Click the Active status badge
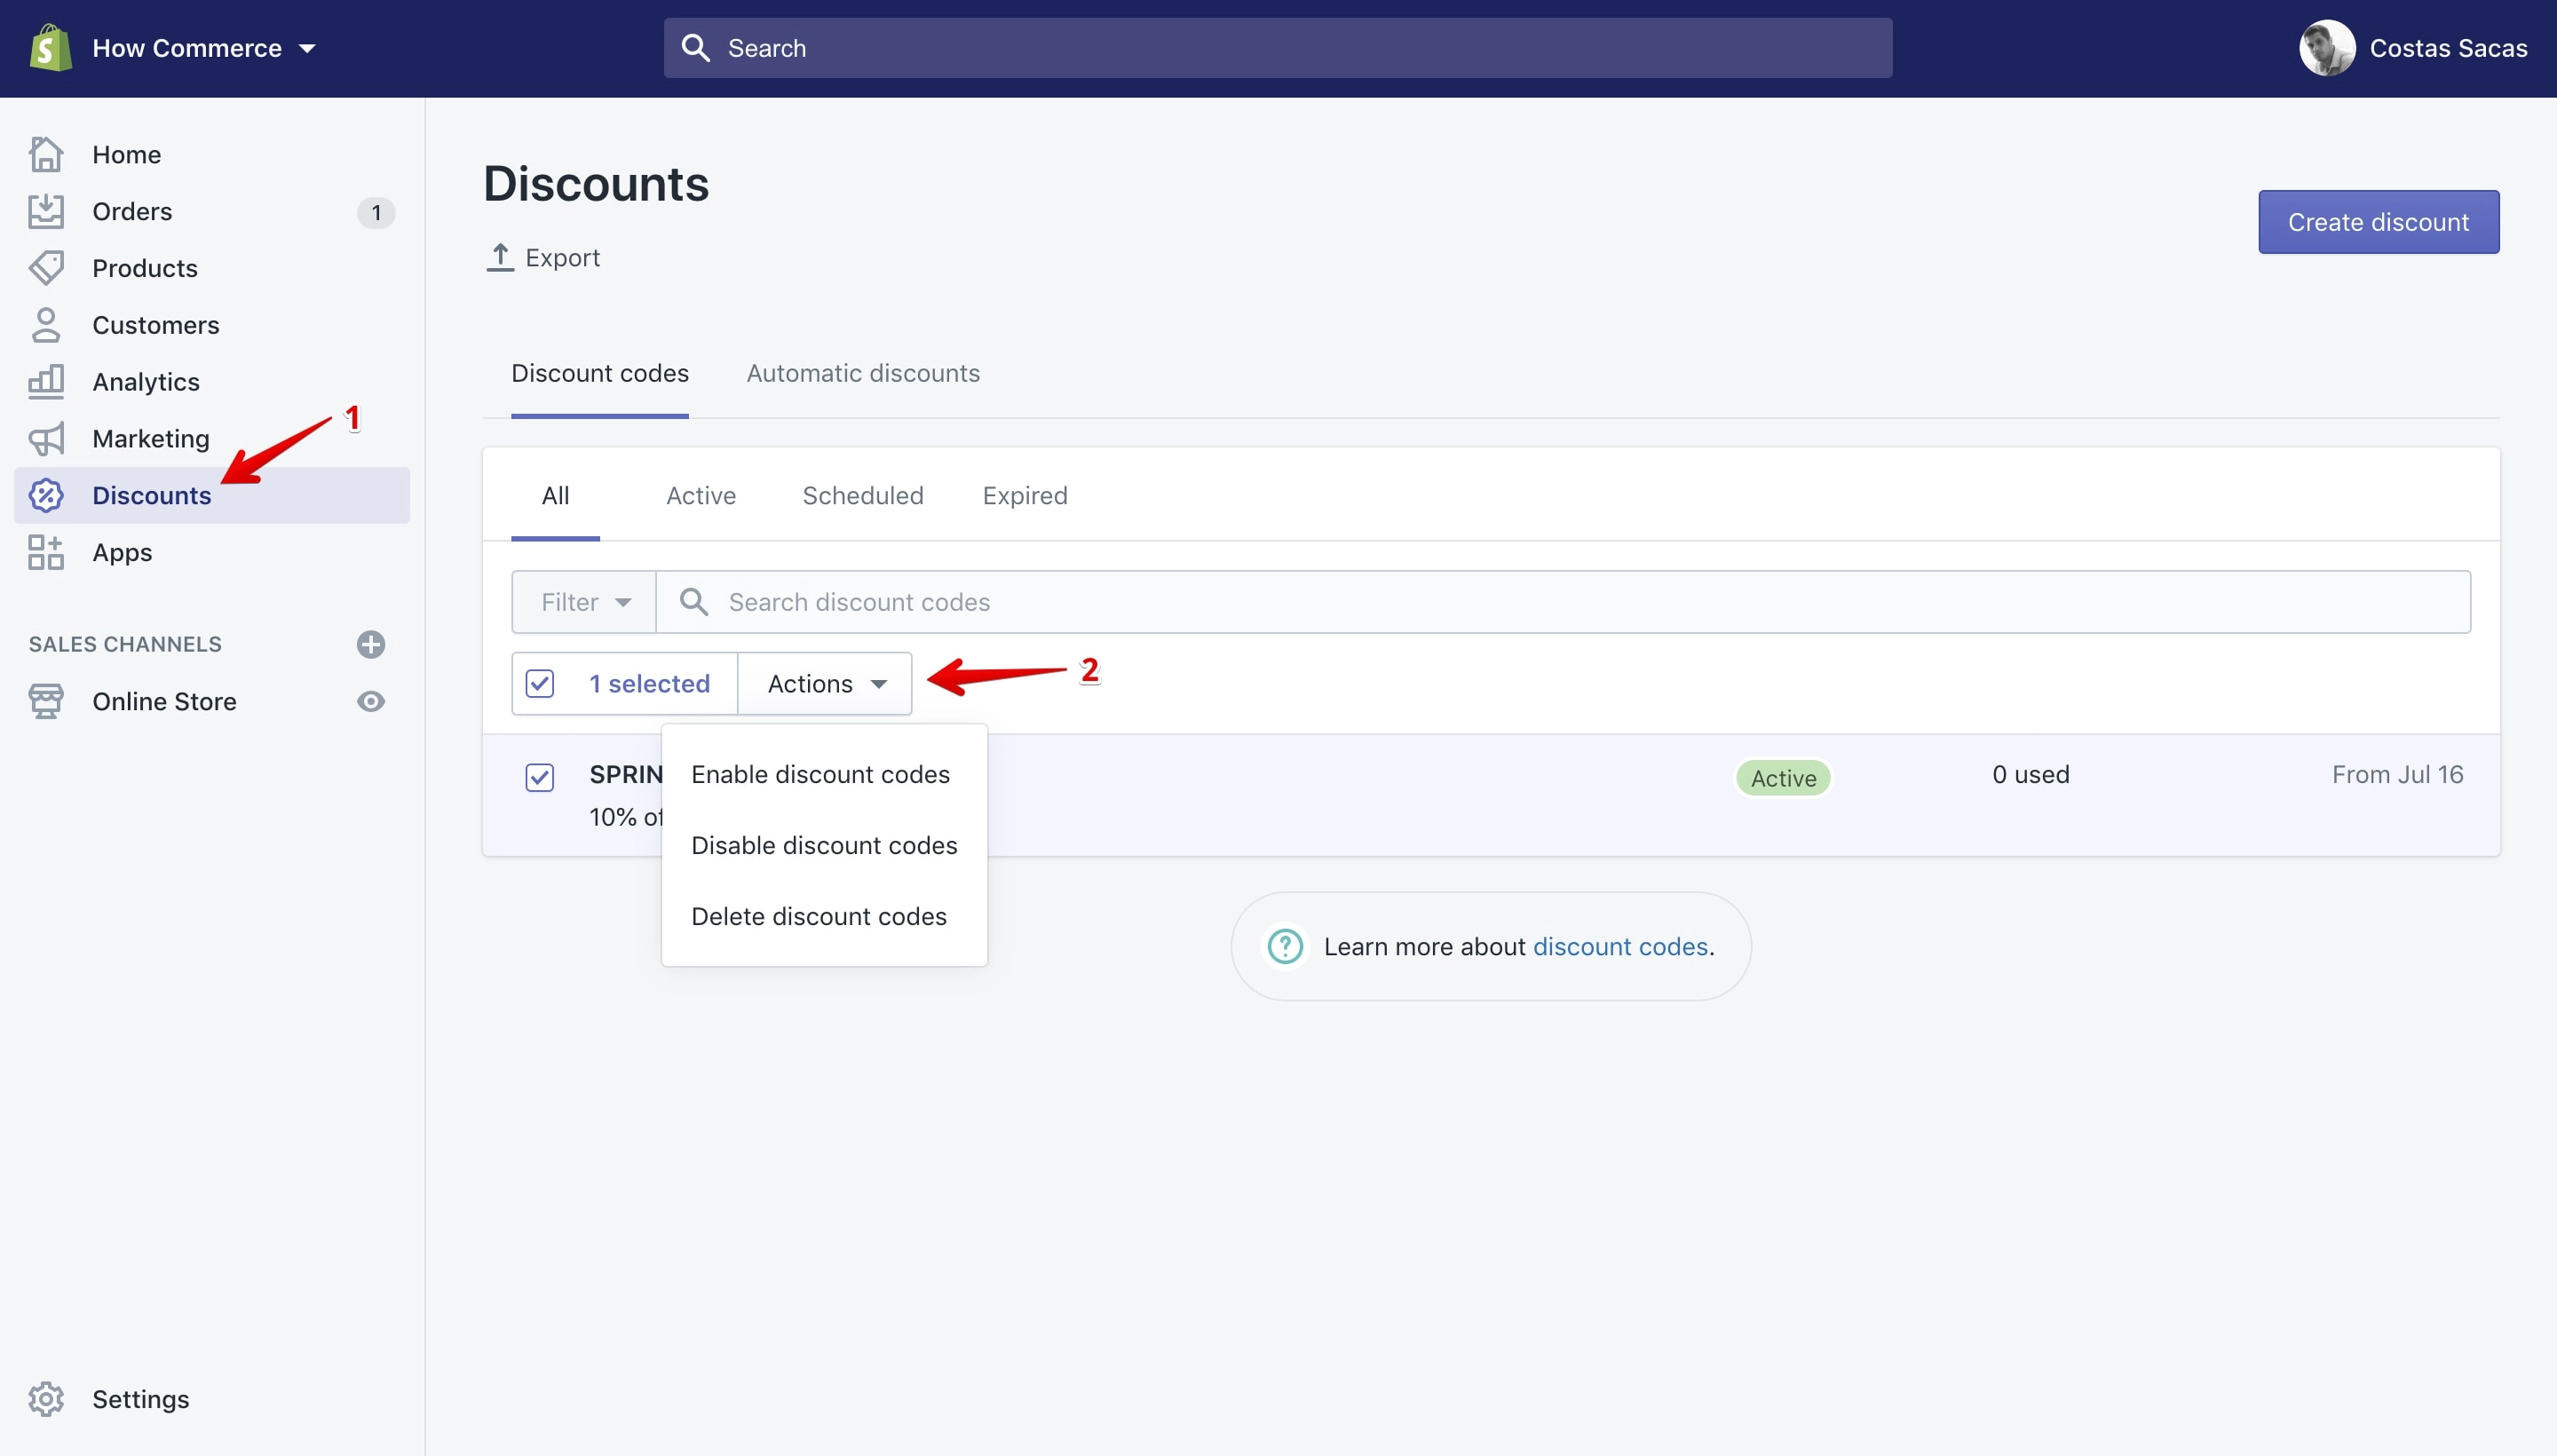The width and height of the screenshot is (2557, 1456). [1783, 778]
